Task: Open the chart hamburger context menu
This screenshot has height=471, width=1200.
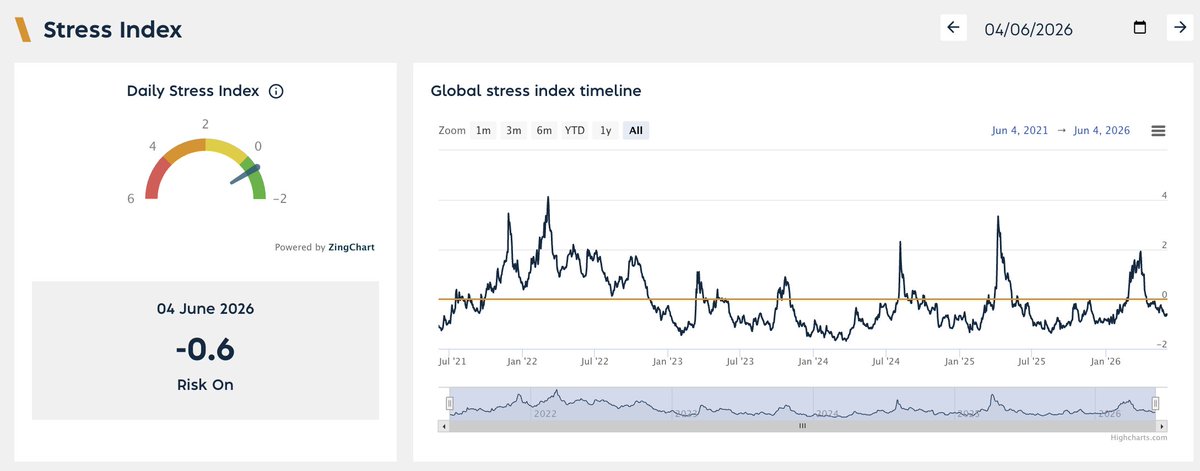Action: click(1158, 131)
